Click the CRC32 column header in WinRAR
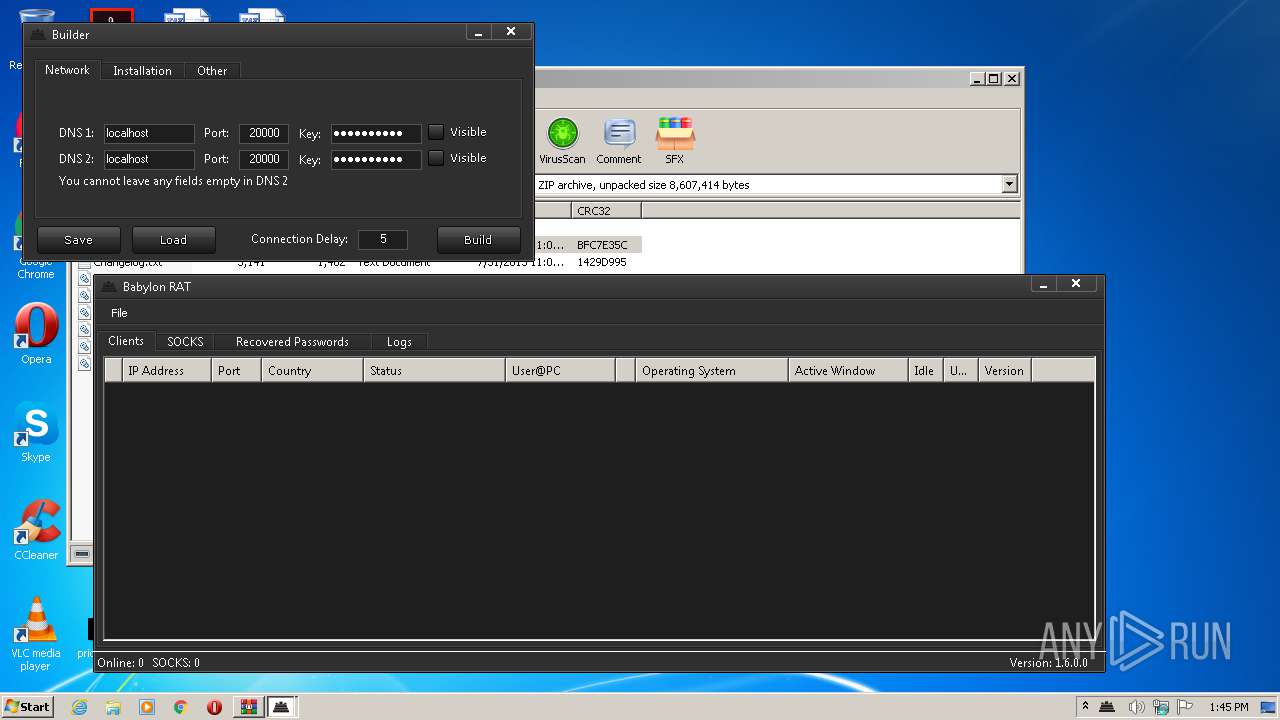The image size is (1280, 720). [606, 211]
